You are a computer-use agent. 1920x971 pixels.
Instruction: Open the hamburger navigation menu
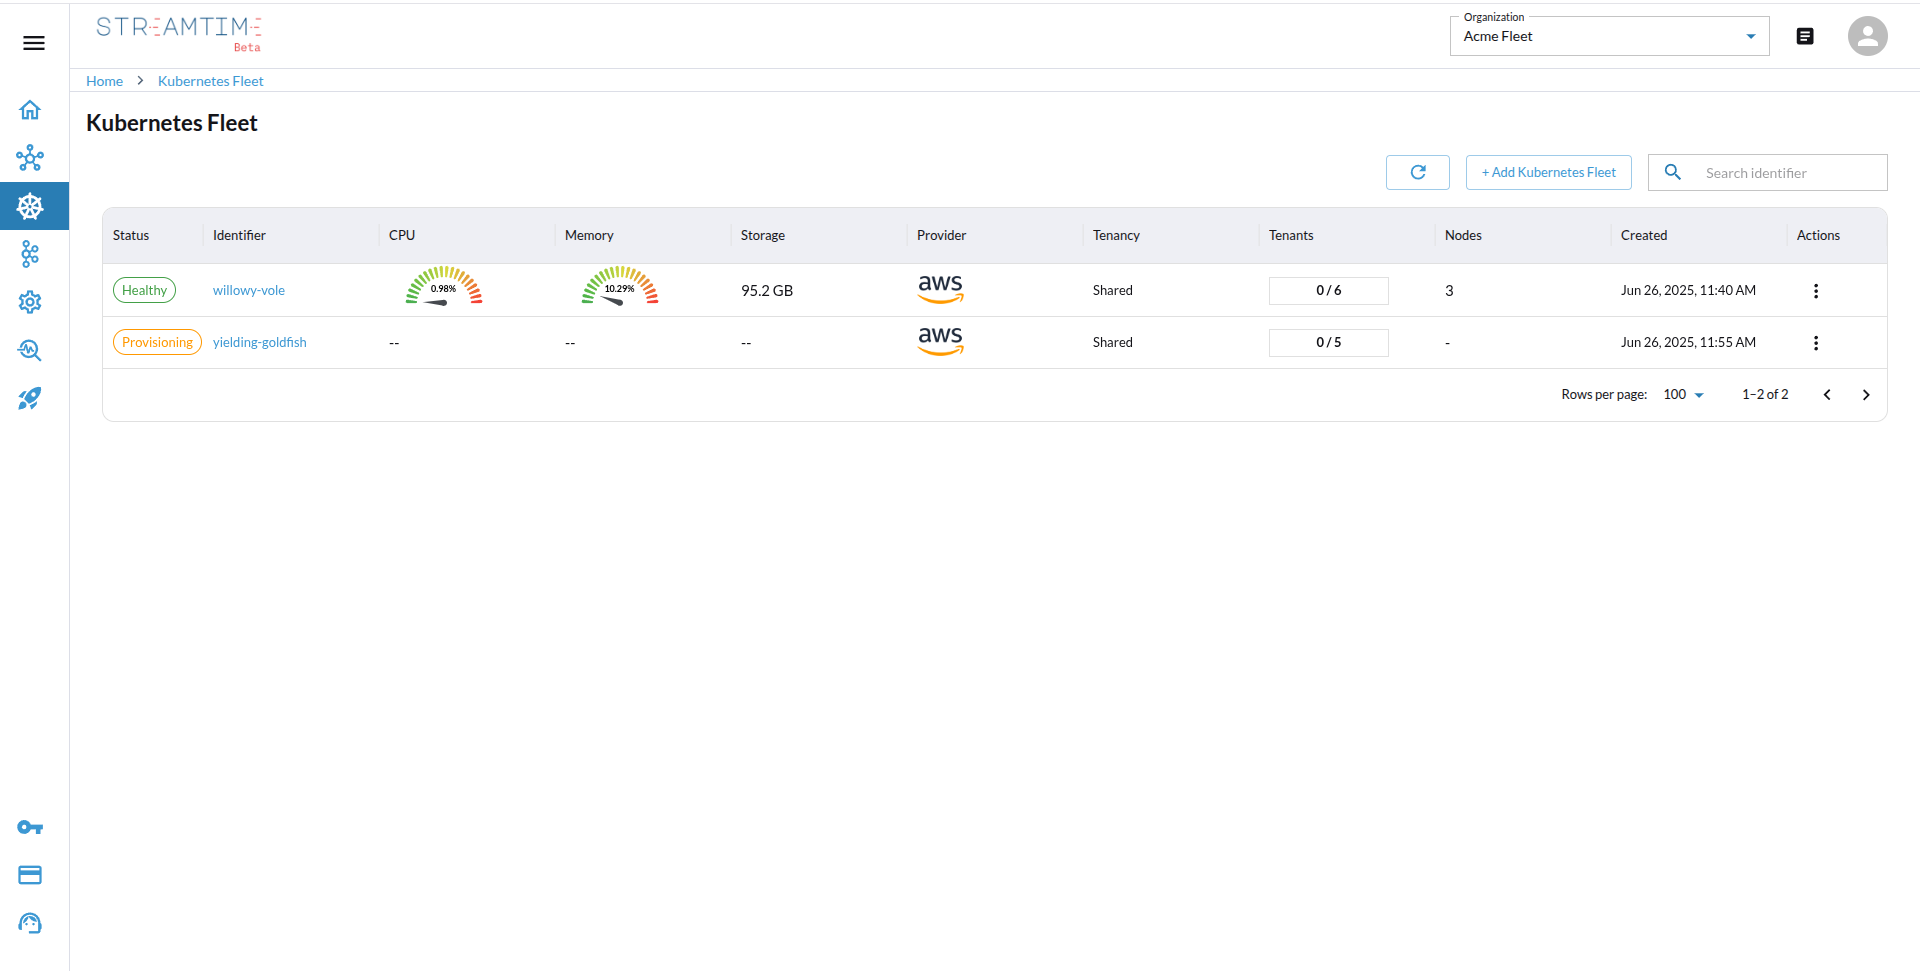pyautogui.click(x=34, y=43)
